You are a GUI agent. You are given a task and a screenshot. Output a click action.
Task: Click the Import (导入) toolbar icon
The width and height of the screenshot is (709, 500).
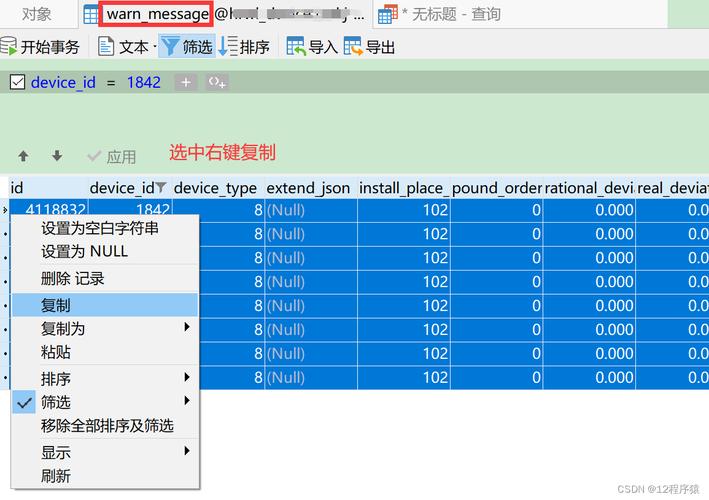(x=296, y=47)
